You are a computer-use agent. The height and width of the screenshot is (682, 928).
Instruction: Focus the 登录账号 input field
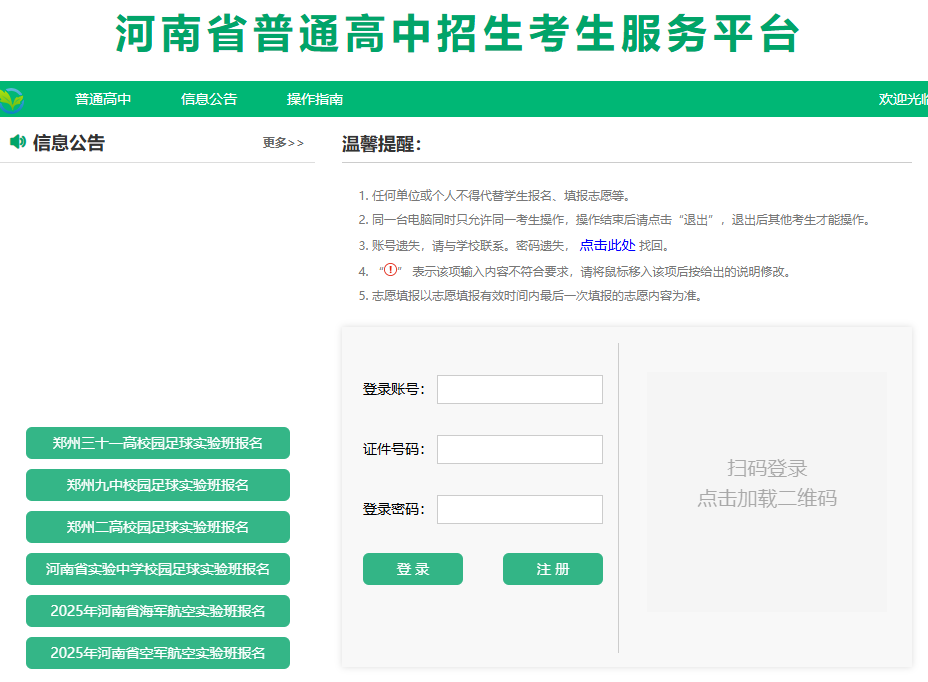[x=520, y=390]
